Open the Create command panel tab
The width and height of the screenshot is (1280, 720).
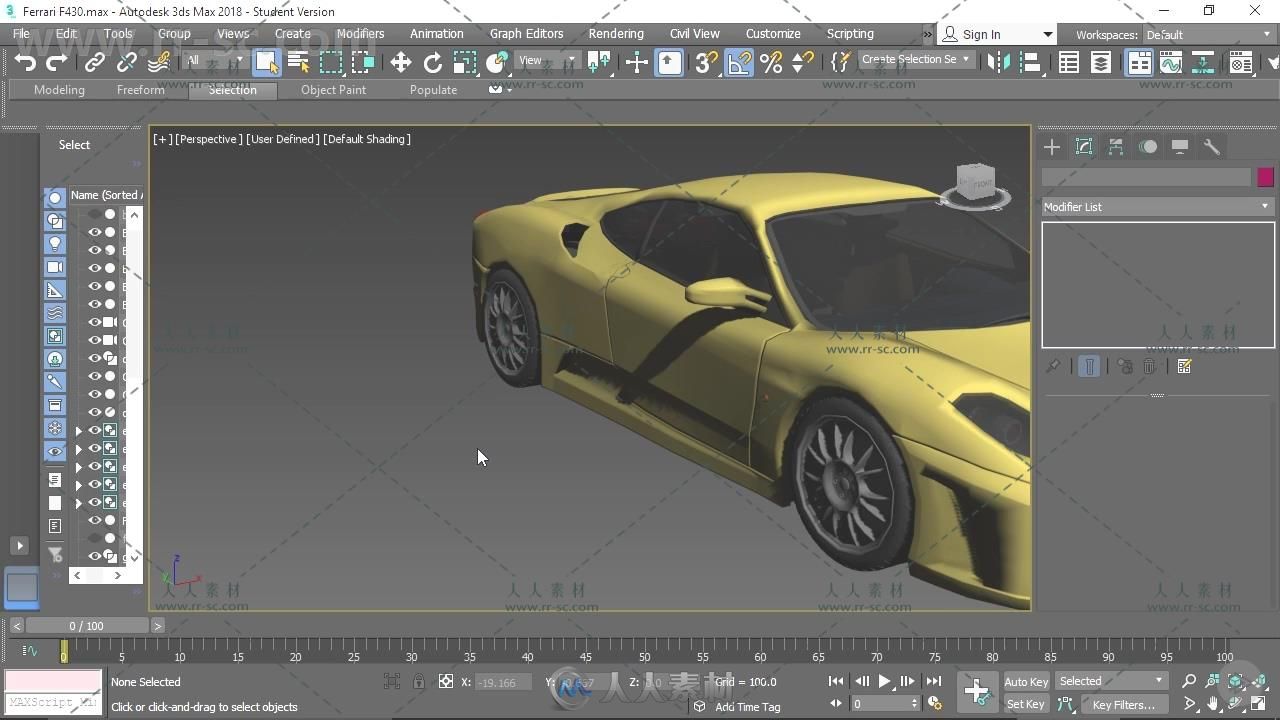point(1052,147)
